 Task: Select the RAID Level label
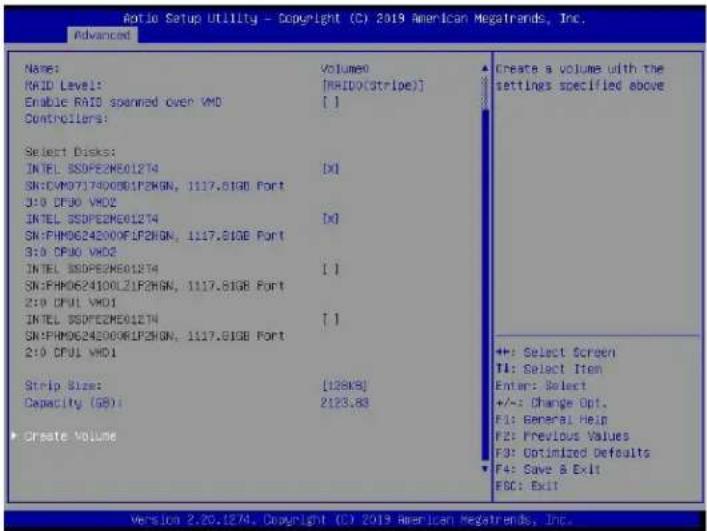64,85
